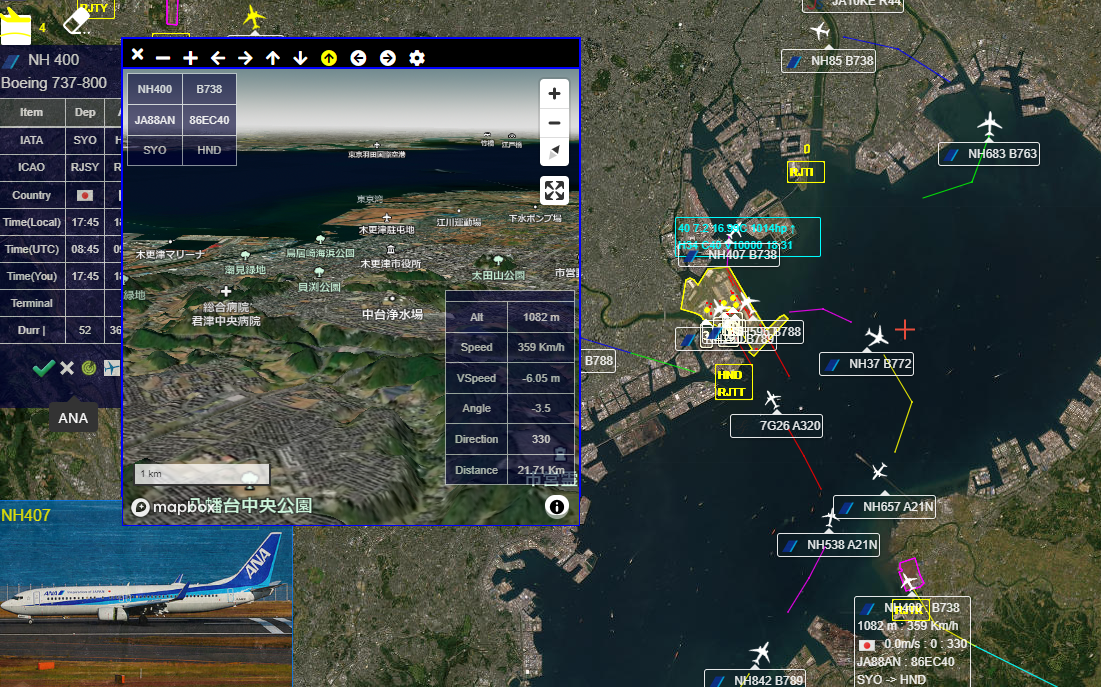Click the aircraft icon above NH85 label
The width and height of the screenshot is (1101, 687).
pyautogui.click(x=819, y=31)
